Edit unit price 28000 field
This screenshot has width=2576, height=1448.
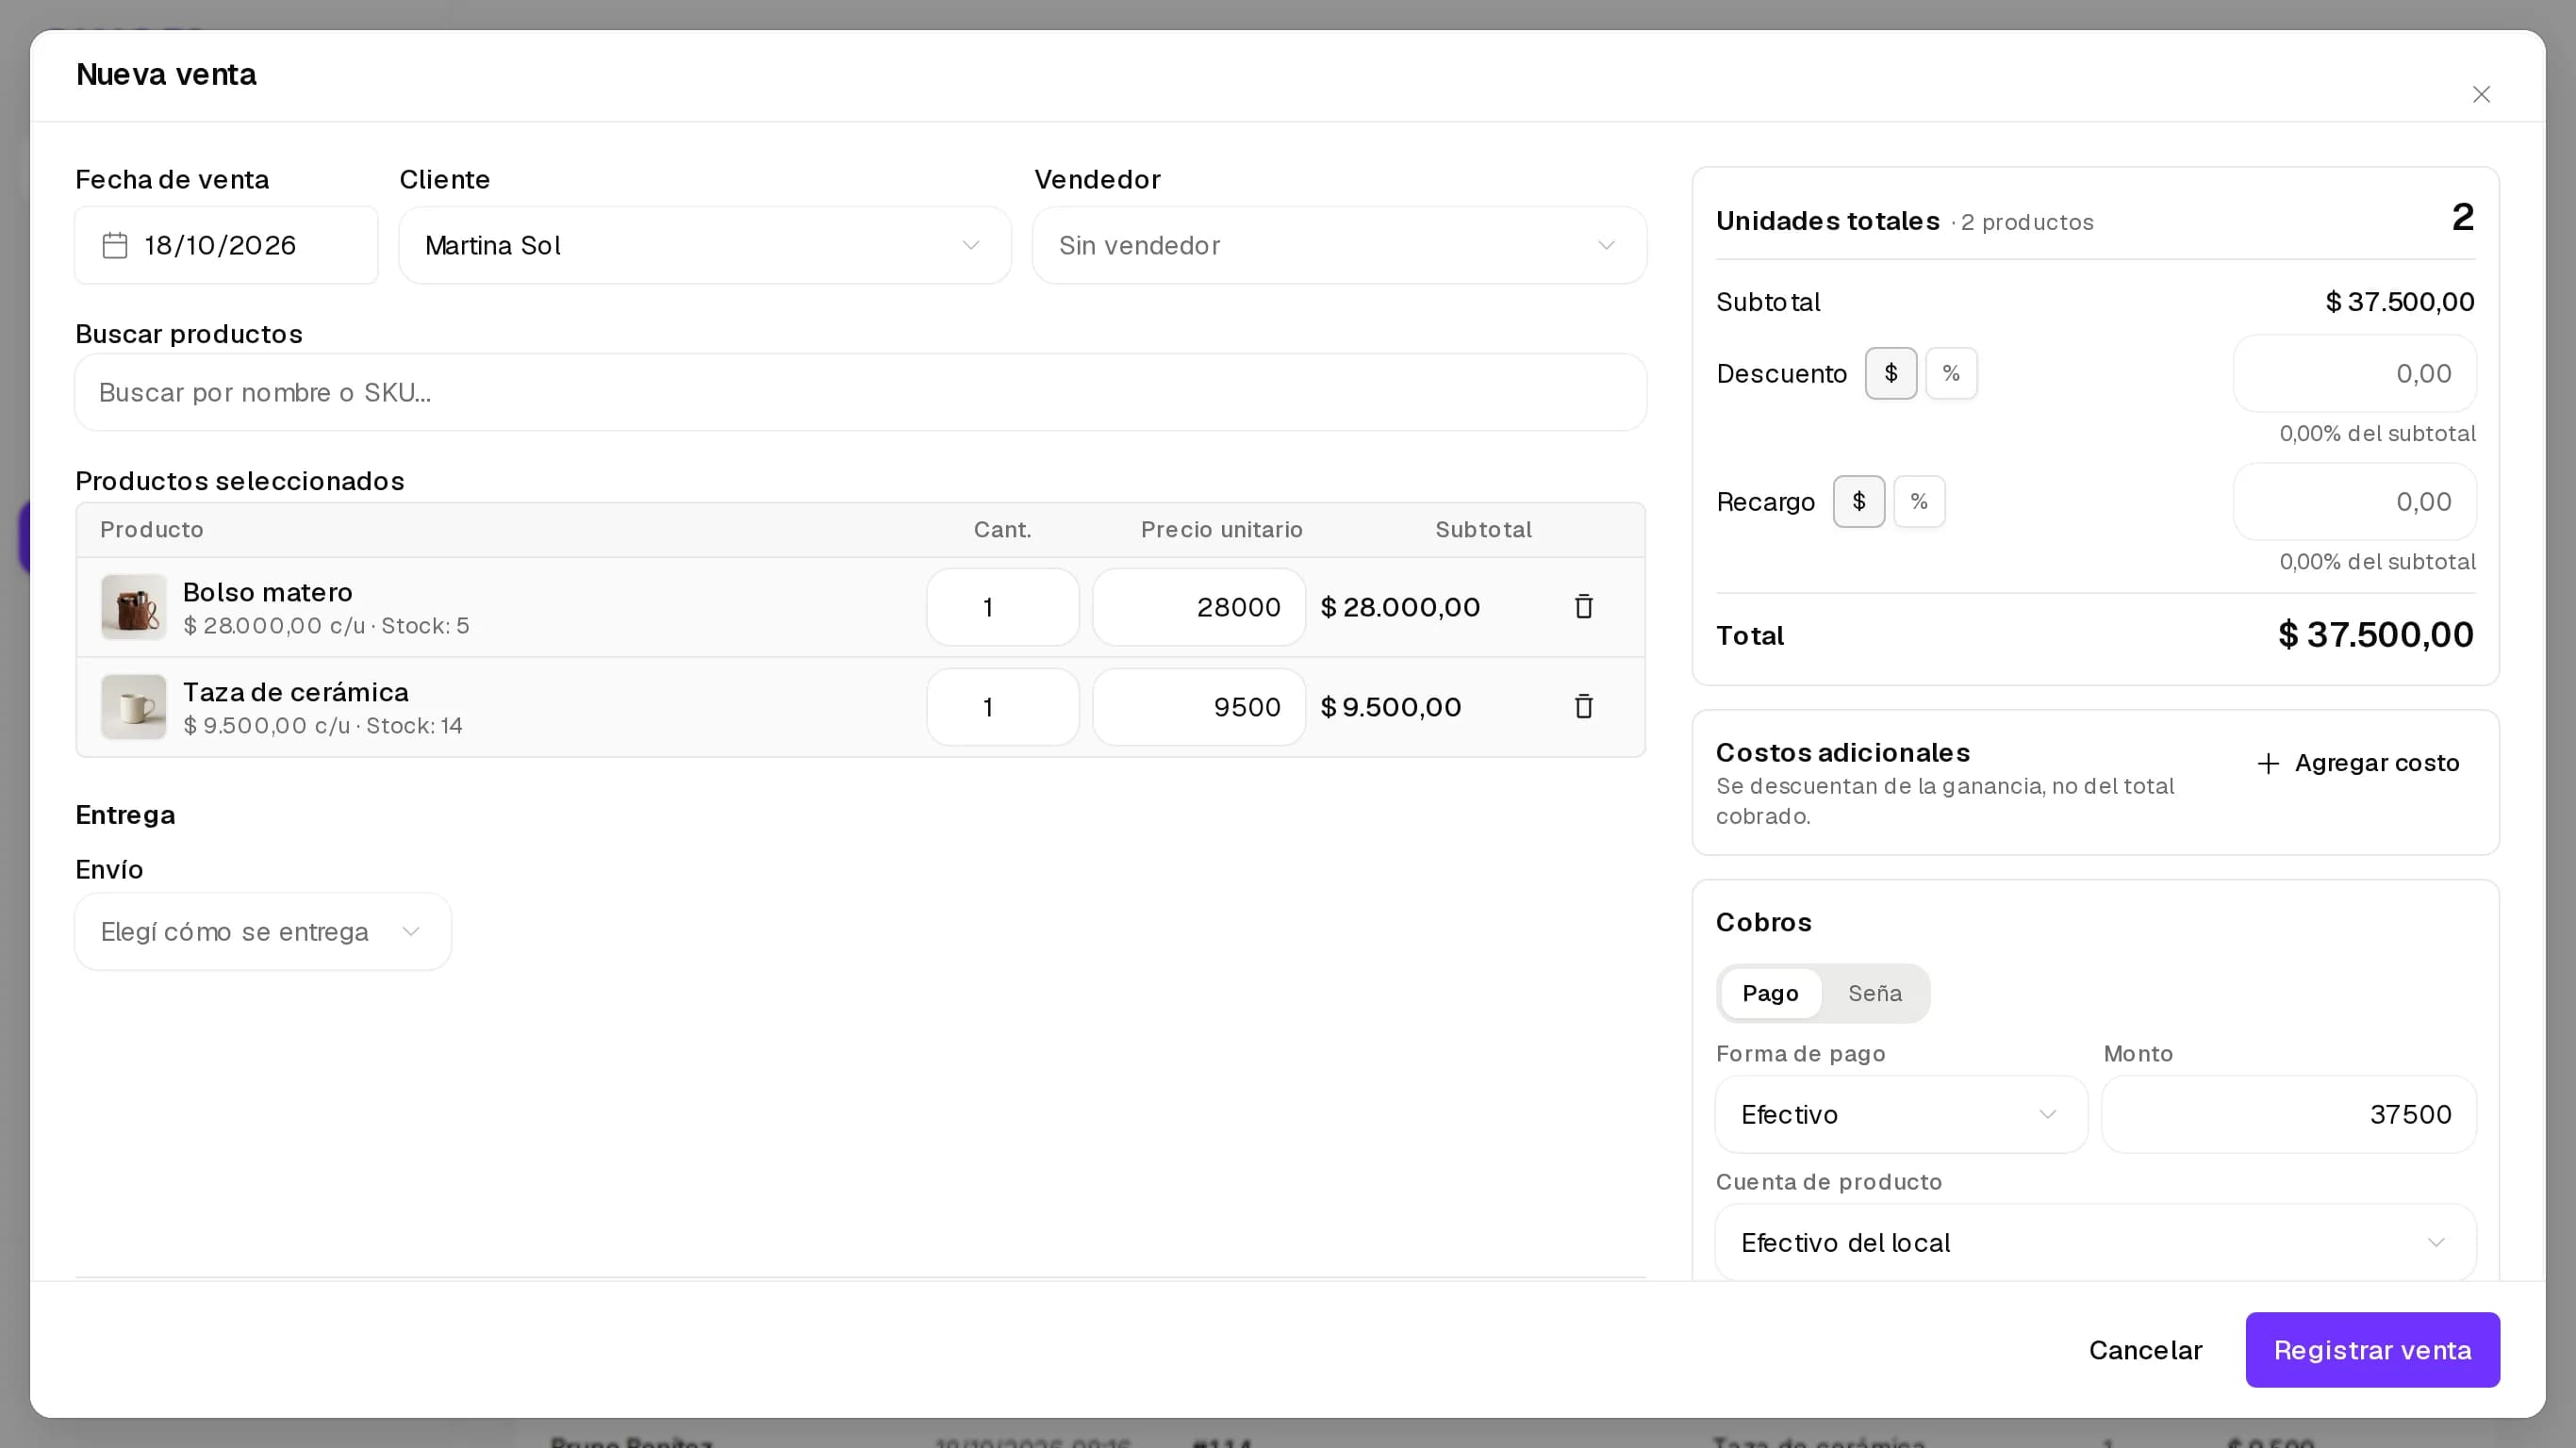[1198, 607]
